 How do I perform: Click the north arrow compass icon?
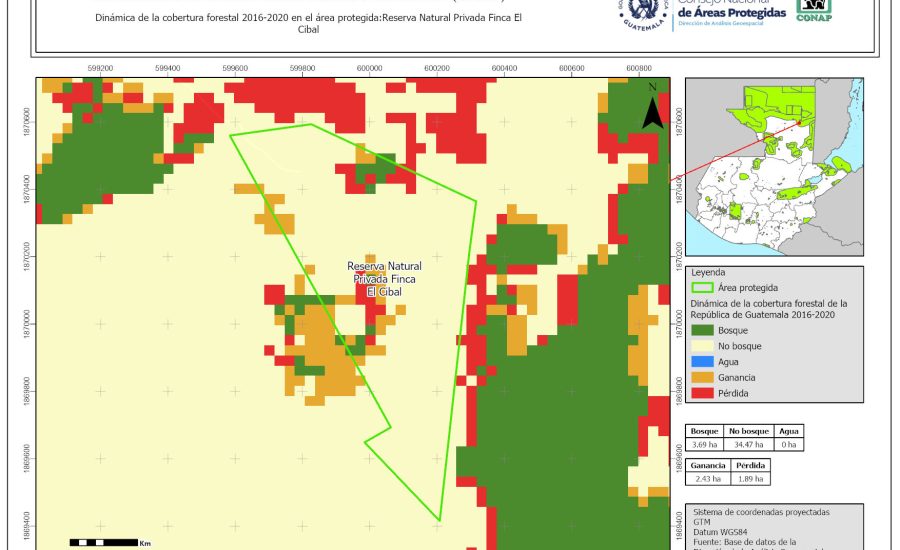tap(652, 108)
